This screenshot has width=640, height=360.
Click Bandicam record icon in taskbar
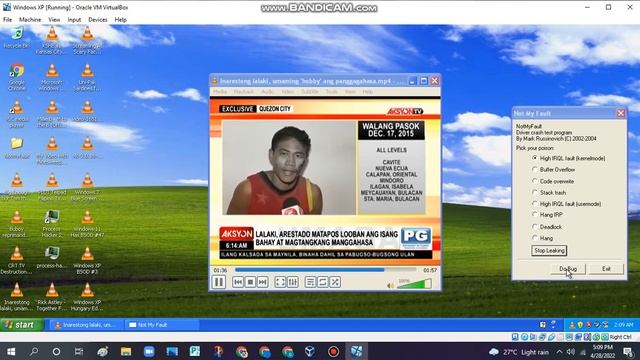point(333,351)
